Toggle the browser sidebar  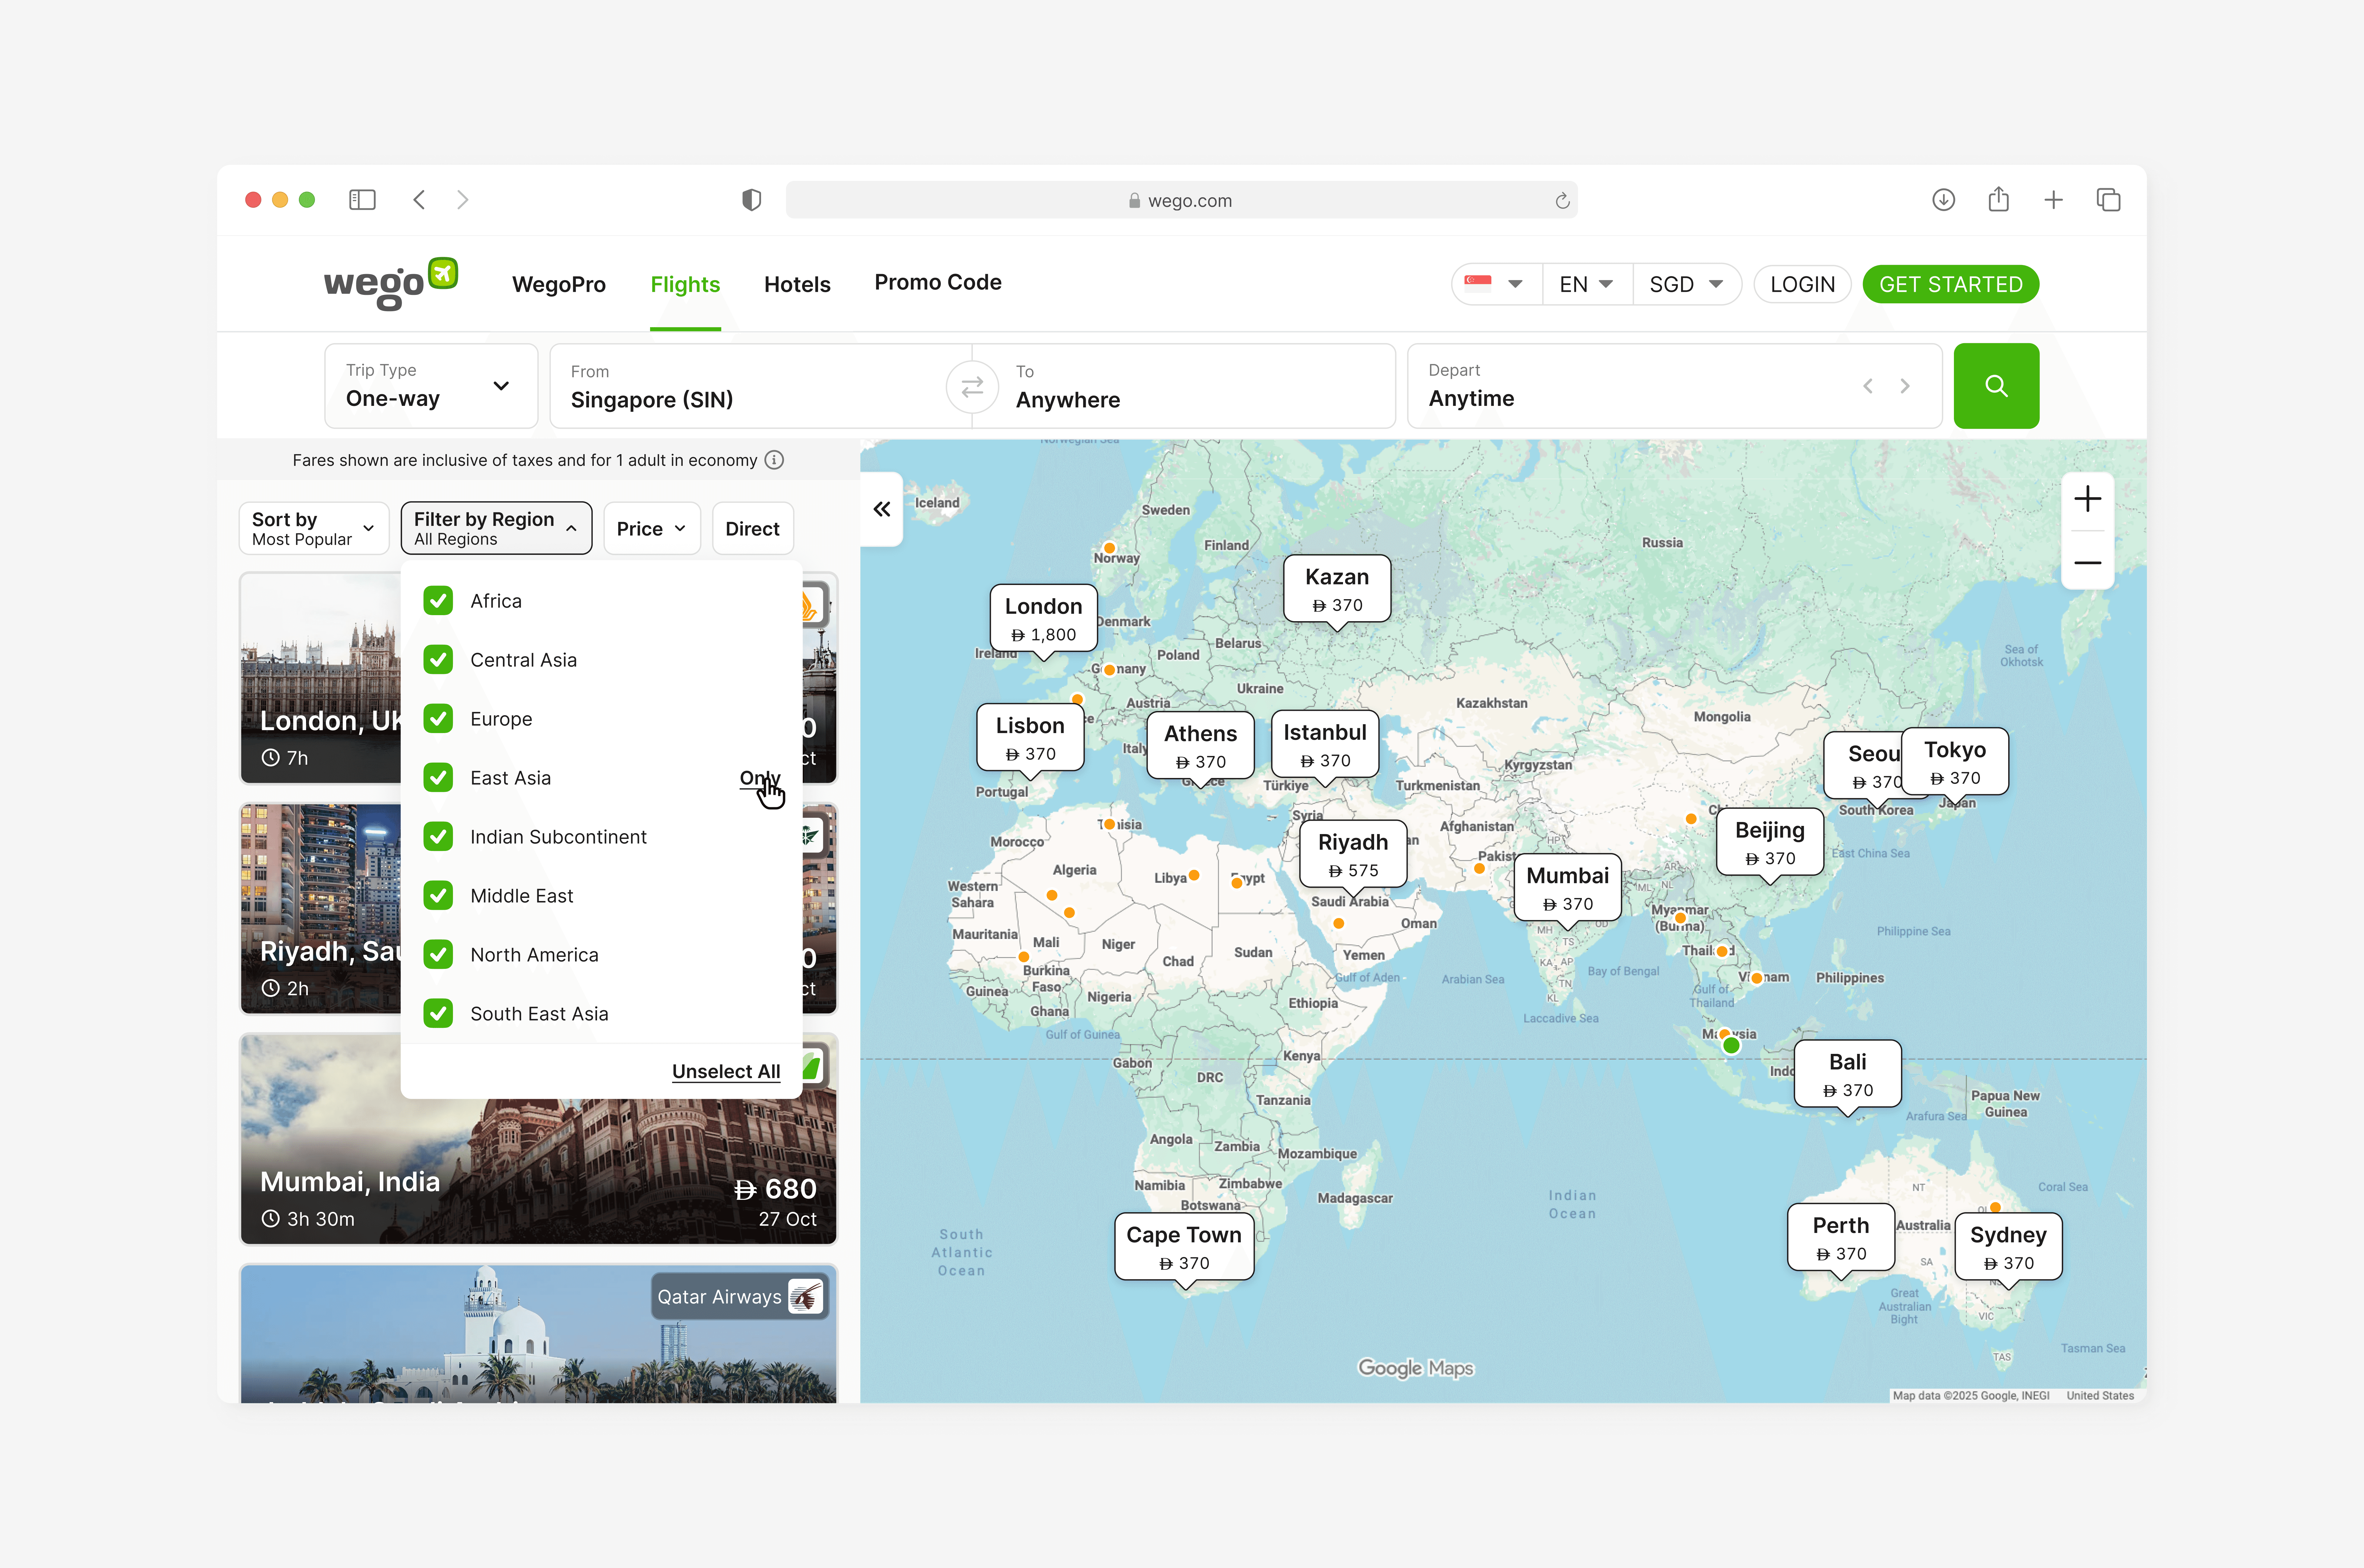[x=362, y=200]
